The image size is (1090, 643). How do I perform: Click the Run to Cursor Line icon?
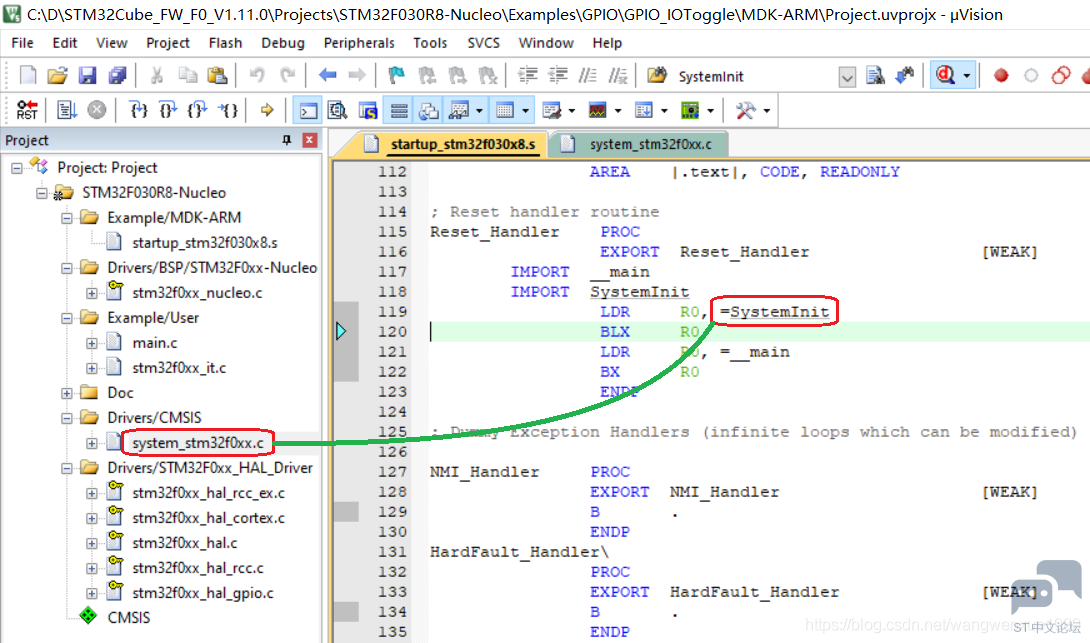point(228,110)
